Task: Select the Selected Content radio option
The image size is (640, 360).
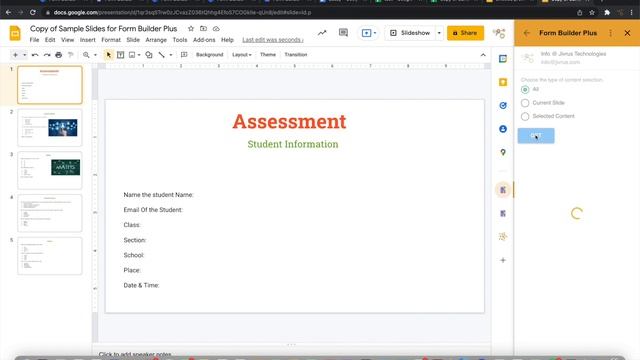Action: pos(525,116)
